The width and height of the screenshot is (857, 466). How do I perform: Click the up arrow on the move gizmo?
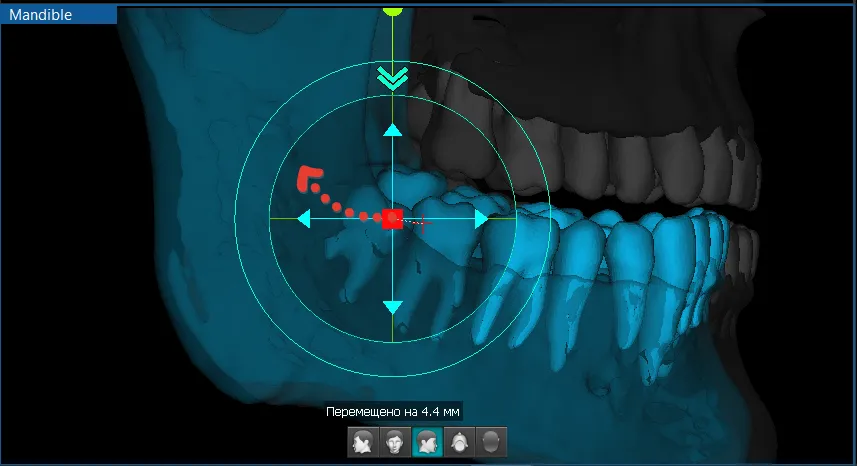pos(392,130)
